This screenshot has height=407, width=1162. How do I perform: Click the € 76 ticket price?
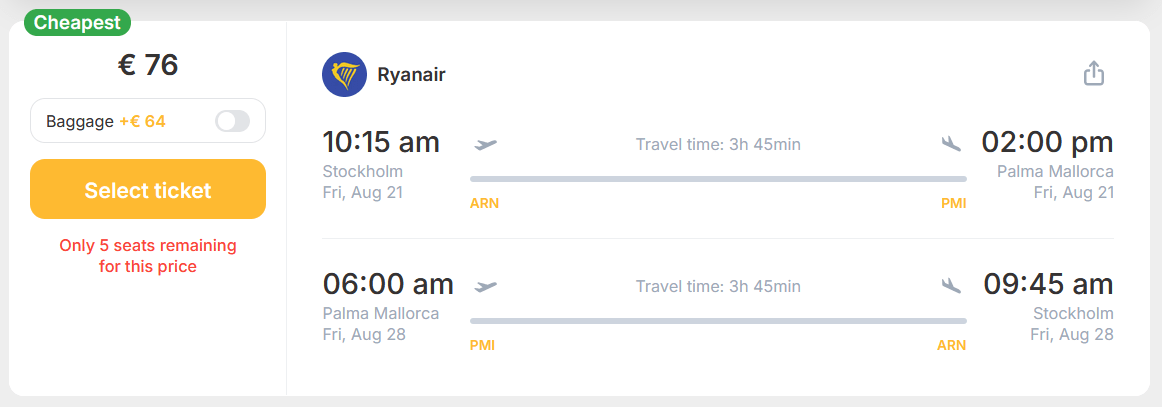pos(148,65)
